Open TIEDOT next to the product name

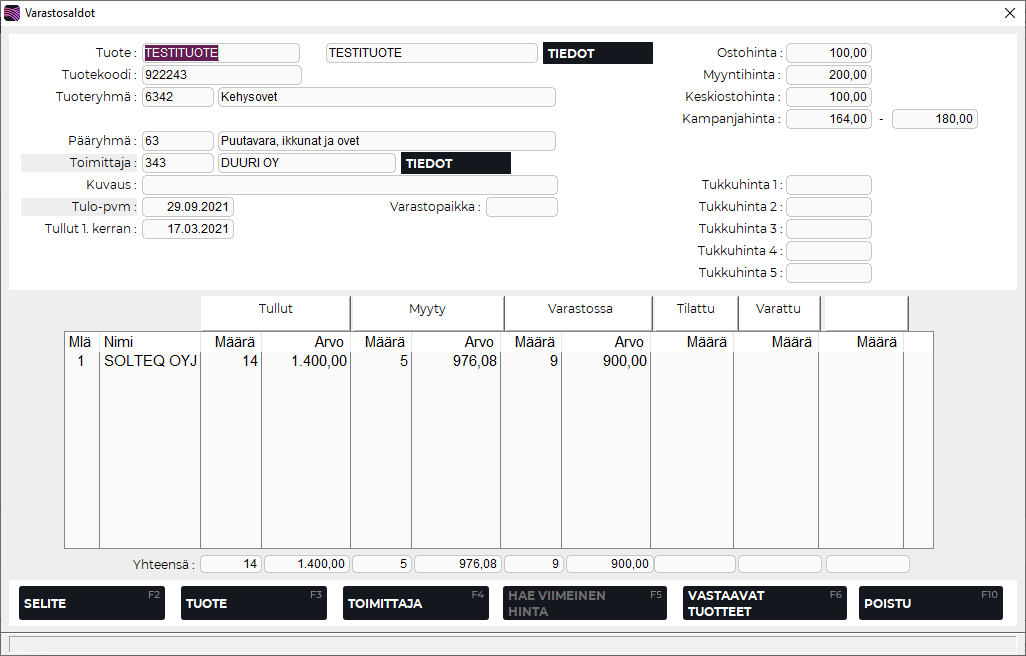pos(597,53)
